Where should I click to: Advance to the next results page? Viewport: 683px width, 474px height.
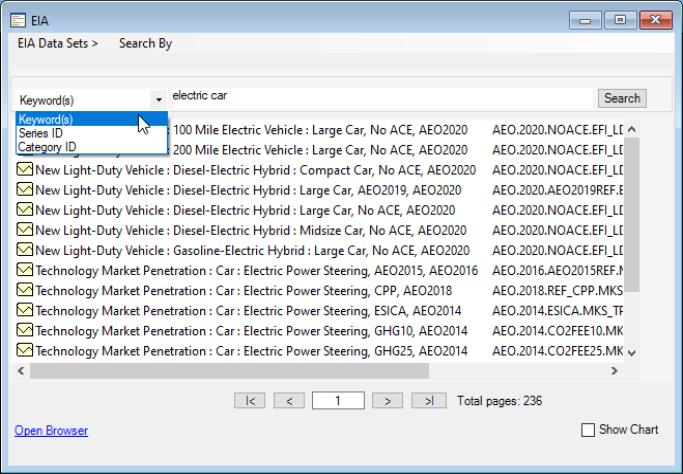pos(386,401)
